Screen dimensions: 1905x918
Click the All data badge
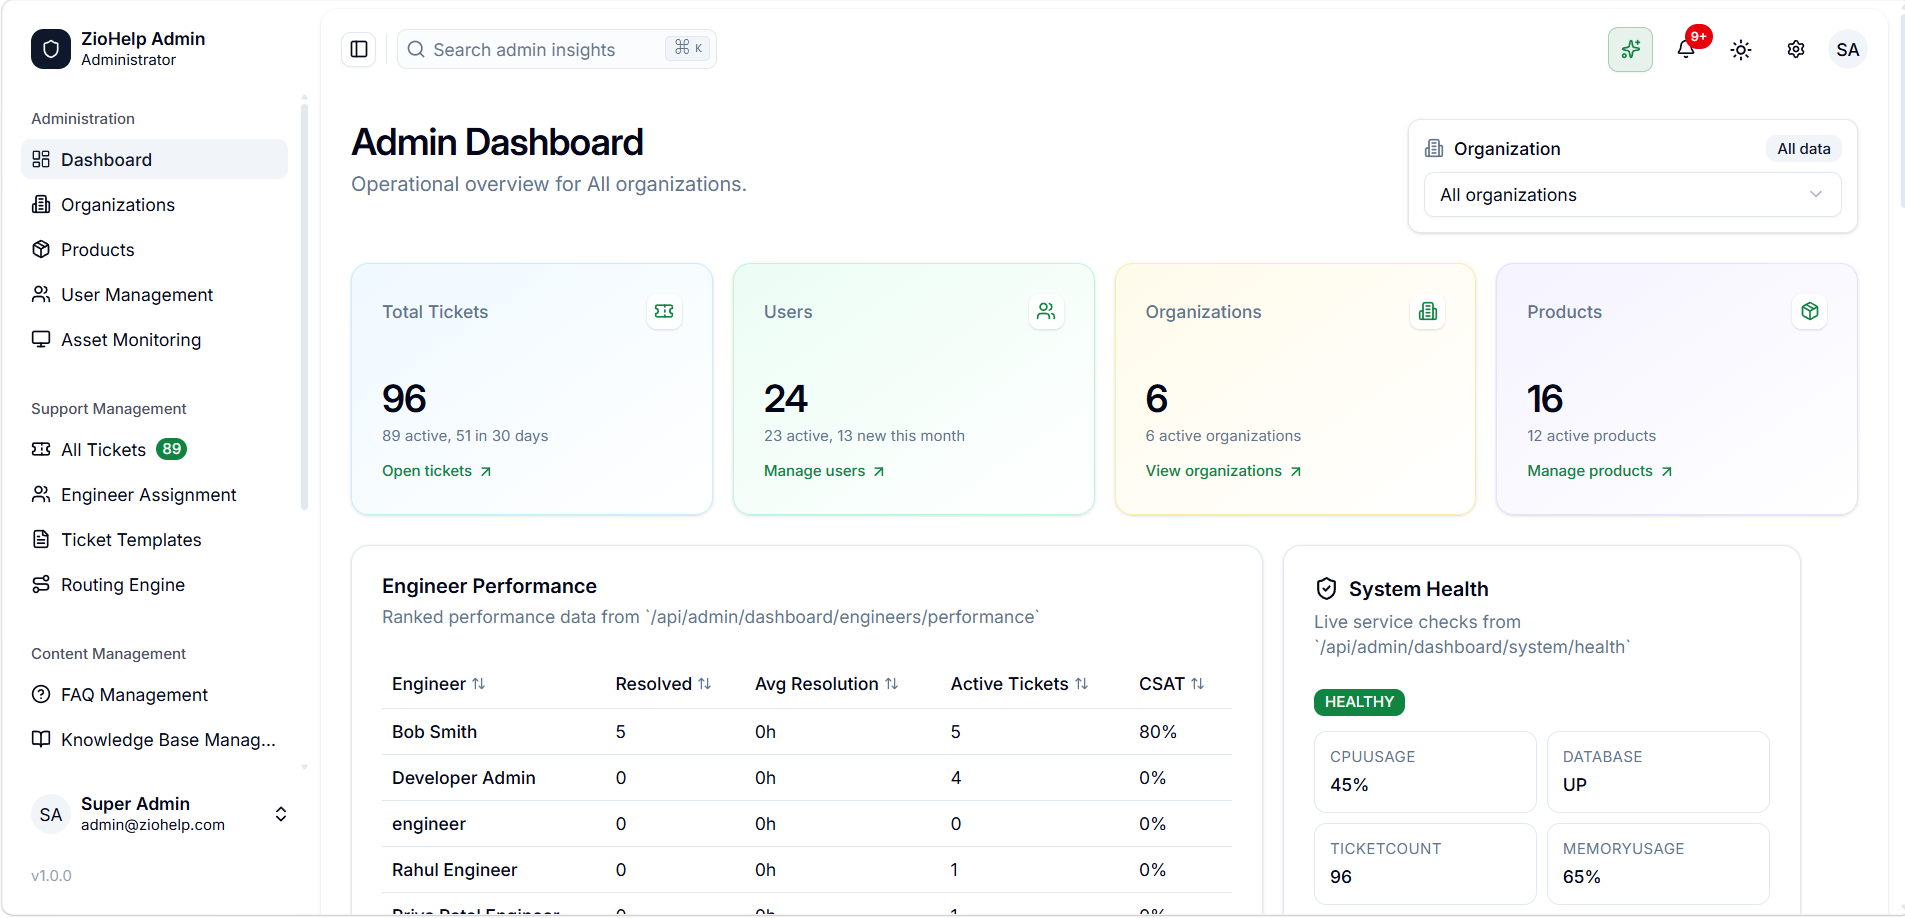pos(1803,149)
